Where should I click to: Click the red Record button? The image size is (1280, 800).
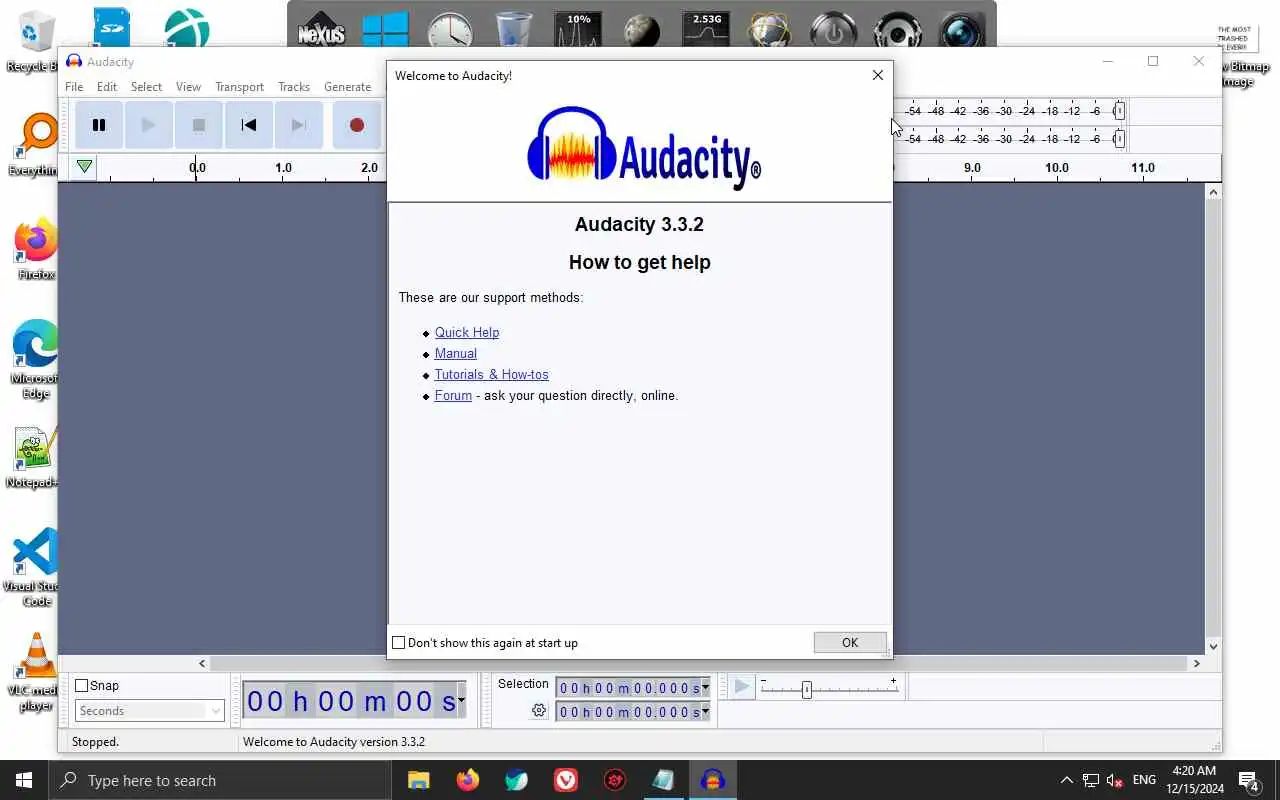pyautogui.click(x=356, y=125)
